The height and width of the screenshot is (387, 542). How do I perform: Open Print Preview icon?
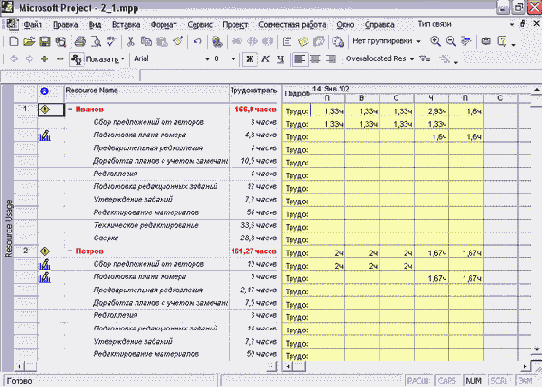click(x=96, y=42)
